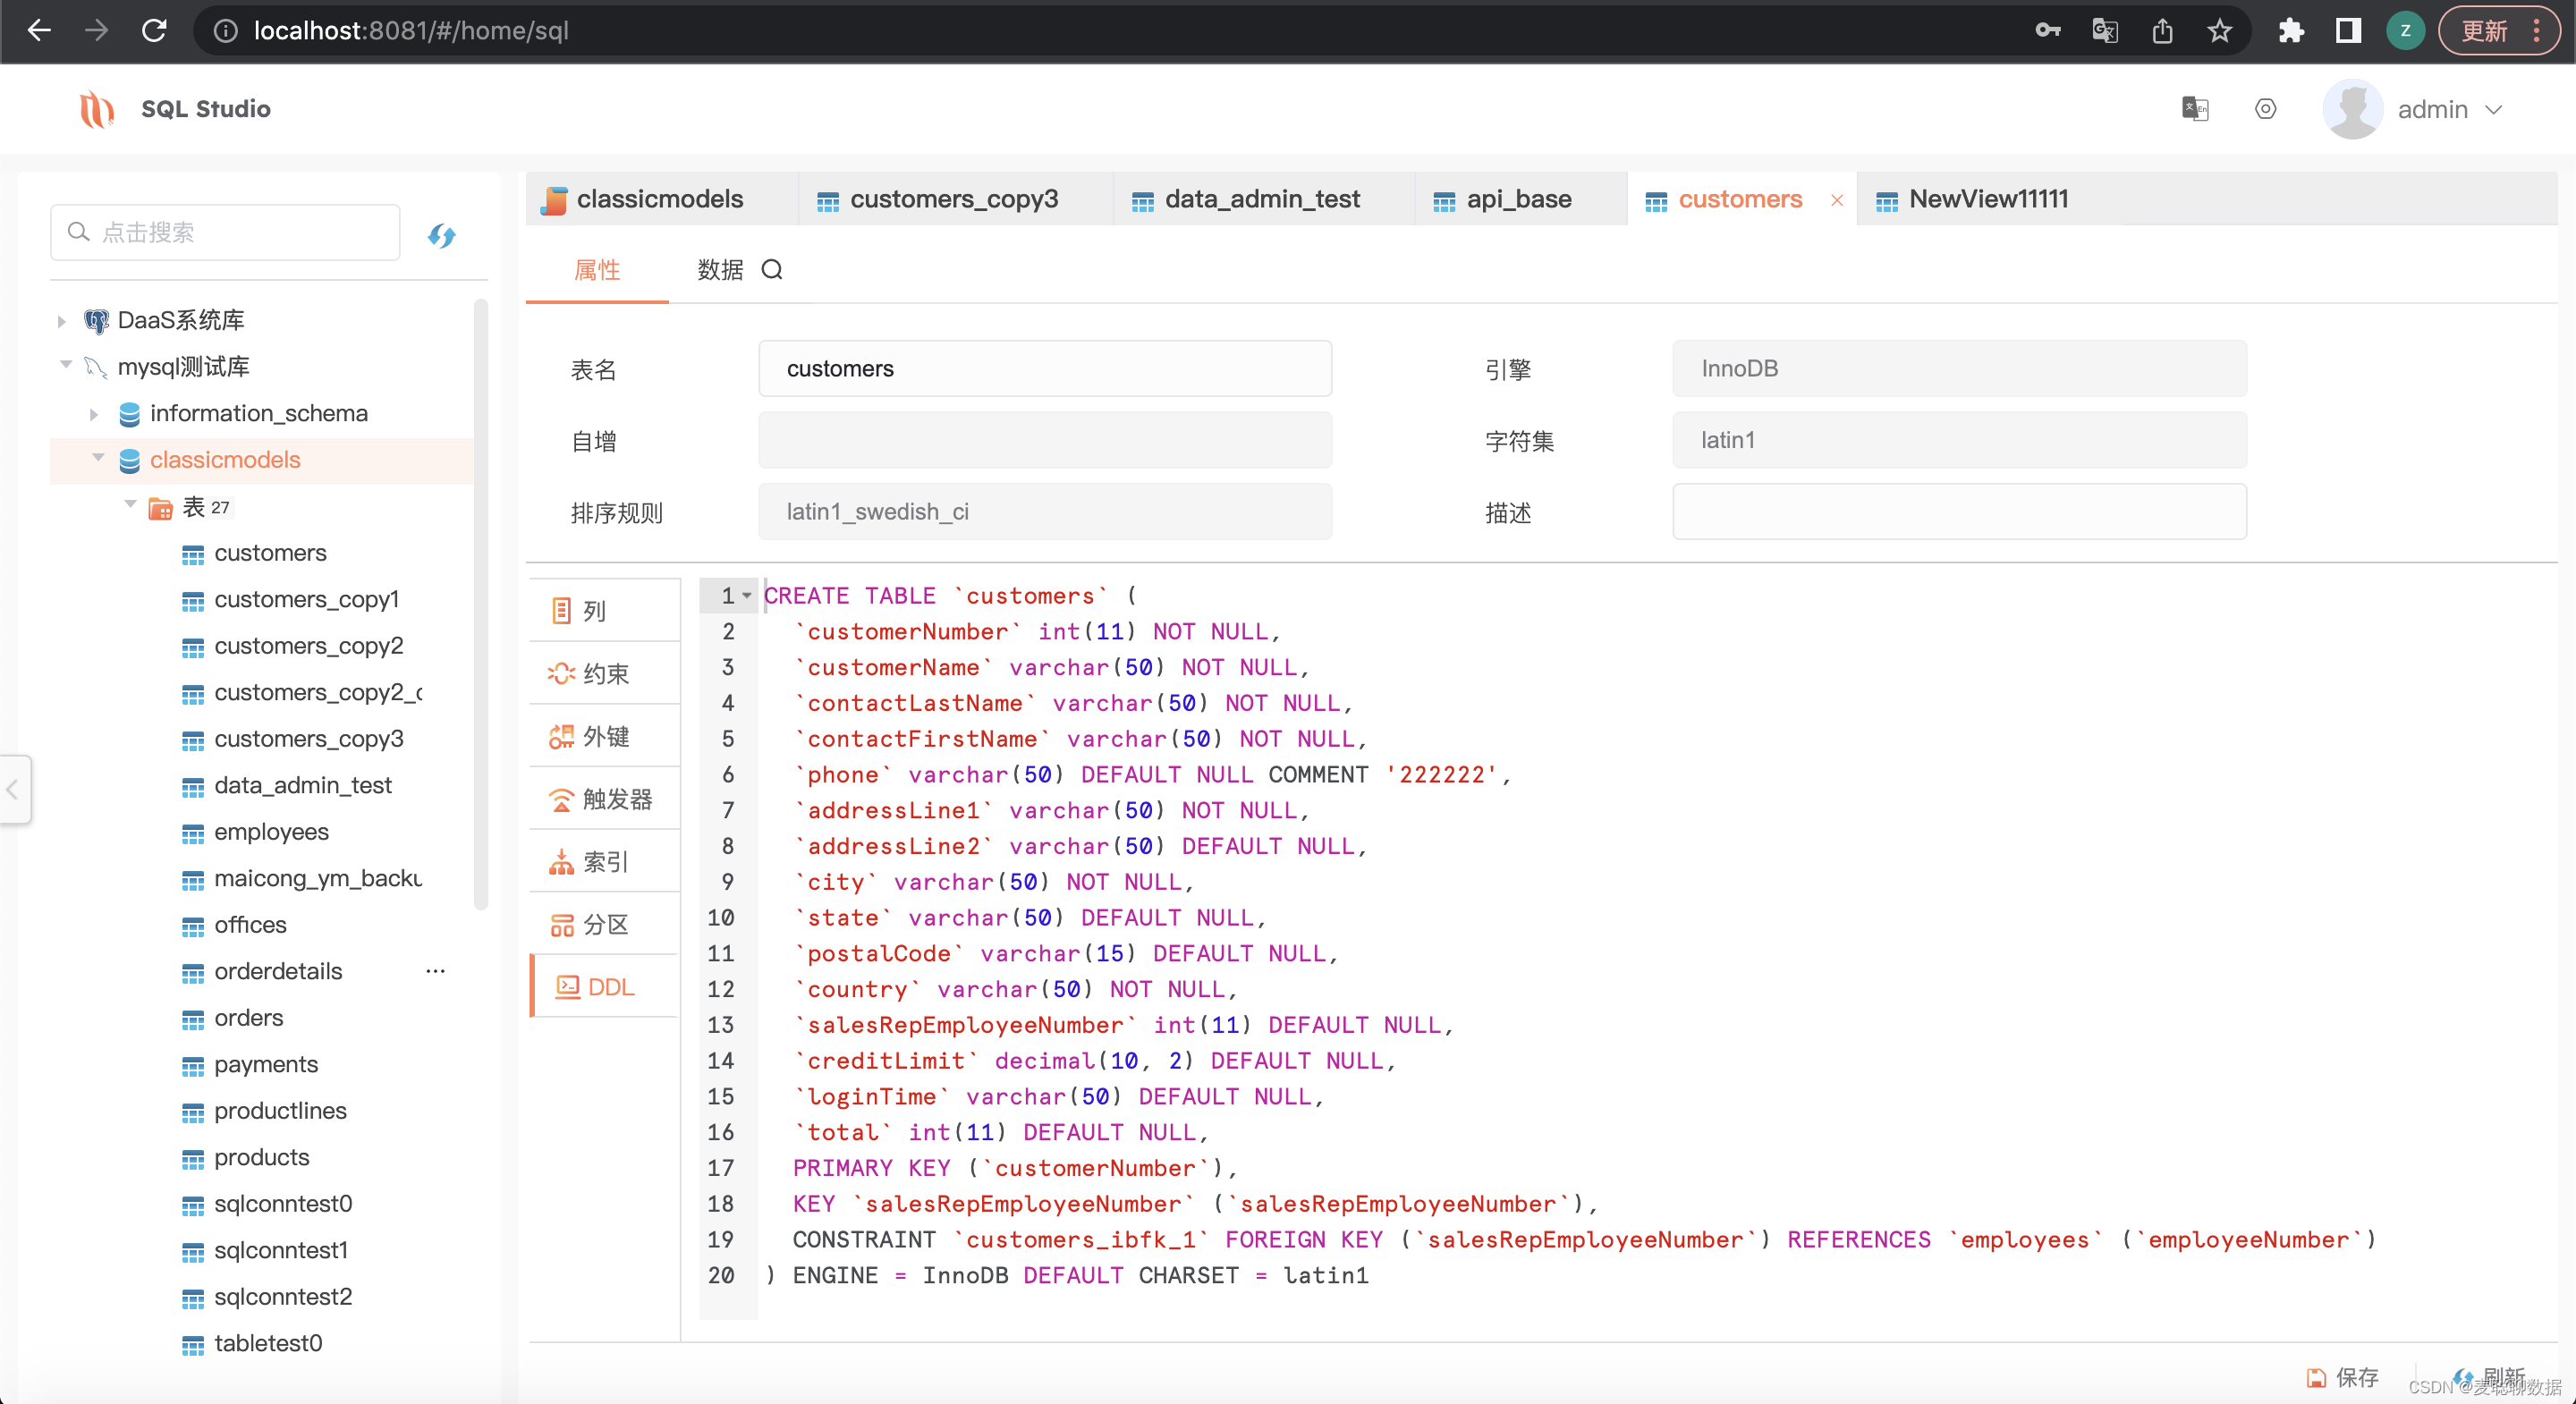
Task: Open the admin user dropdown
Action: click(x=2493, y=109)
